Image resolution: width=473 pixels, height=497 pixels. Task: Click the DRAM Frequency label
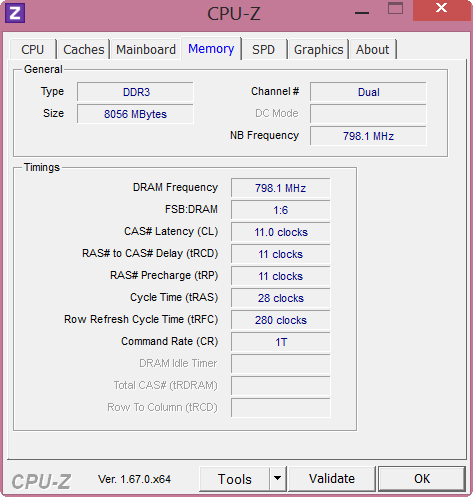[x=175, y=187]
